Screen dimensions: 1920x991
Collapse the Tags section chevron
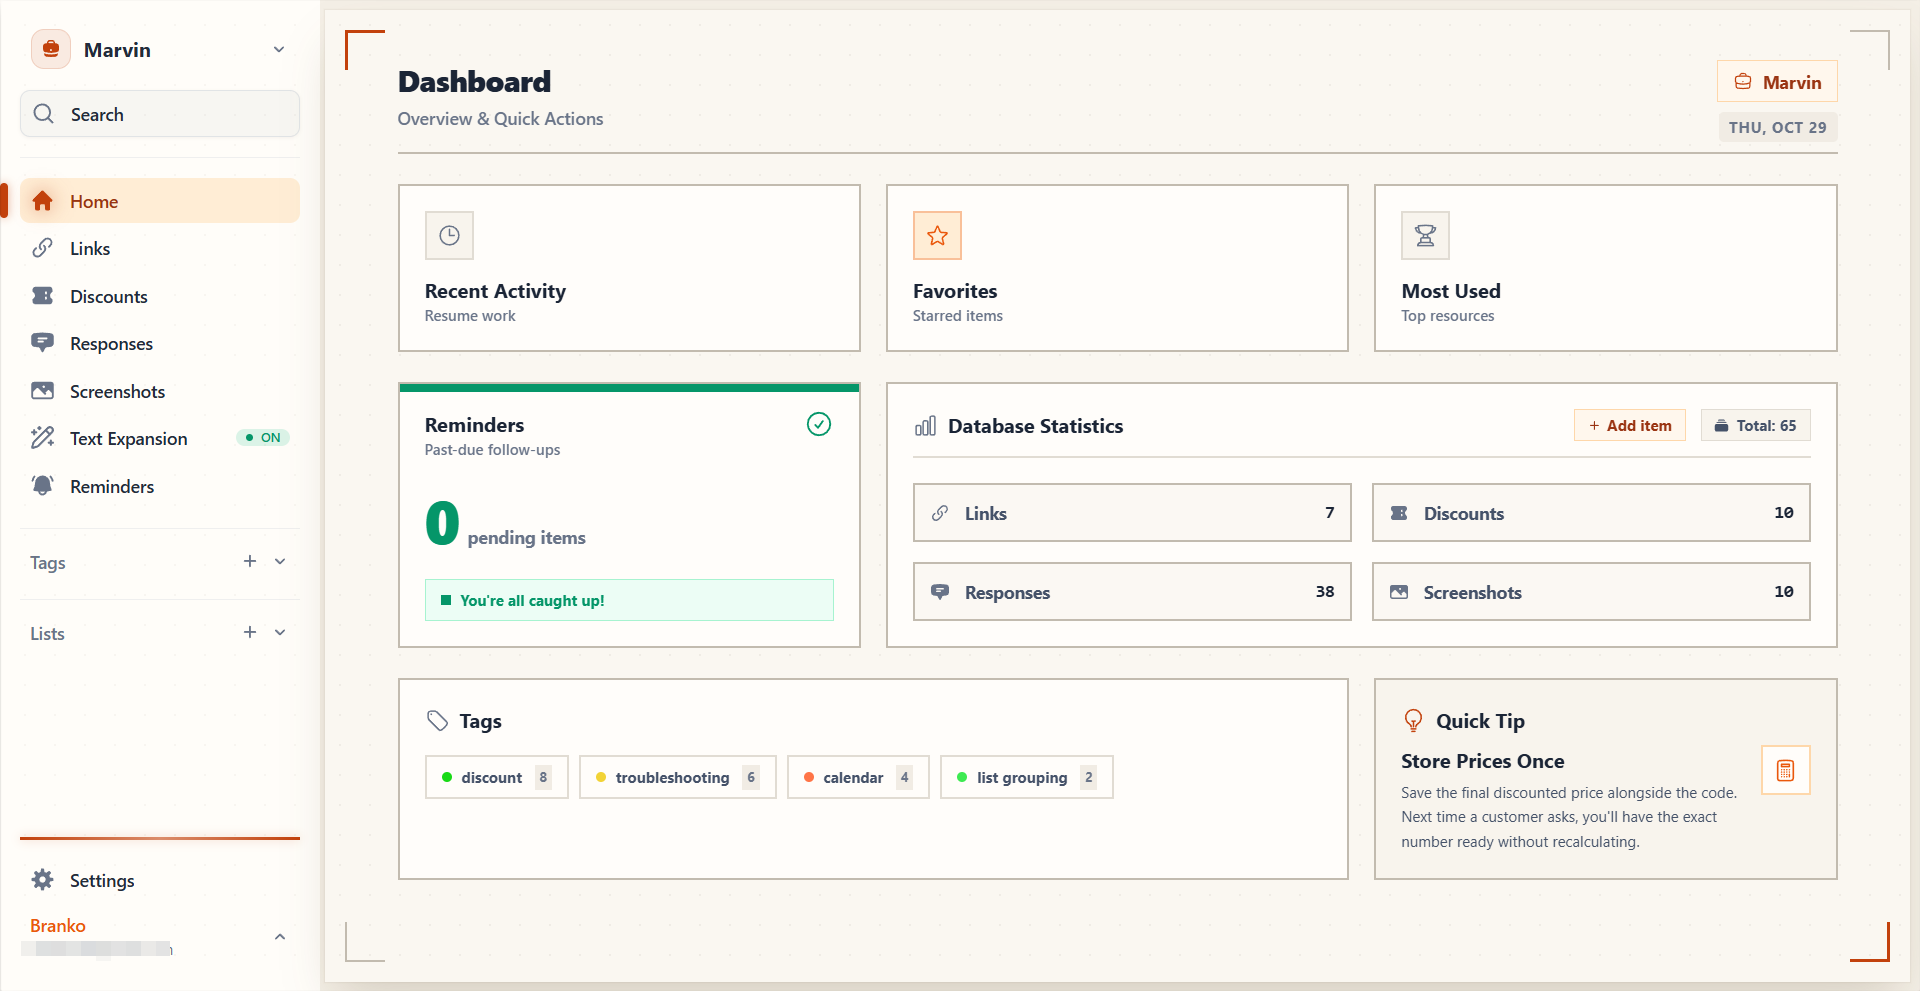280,562
